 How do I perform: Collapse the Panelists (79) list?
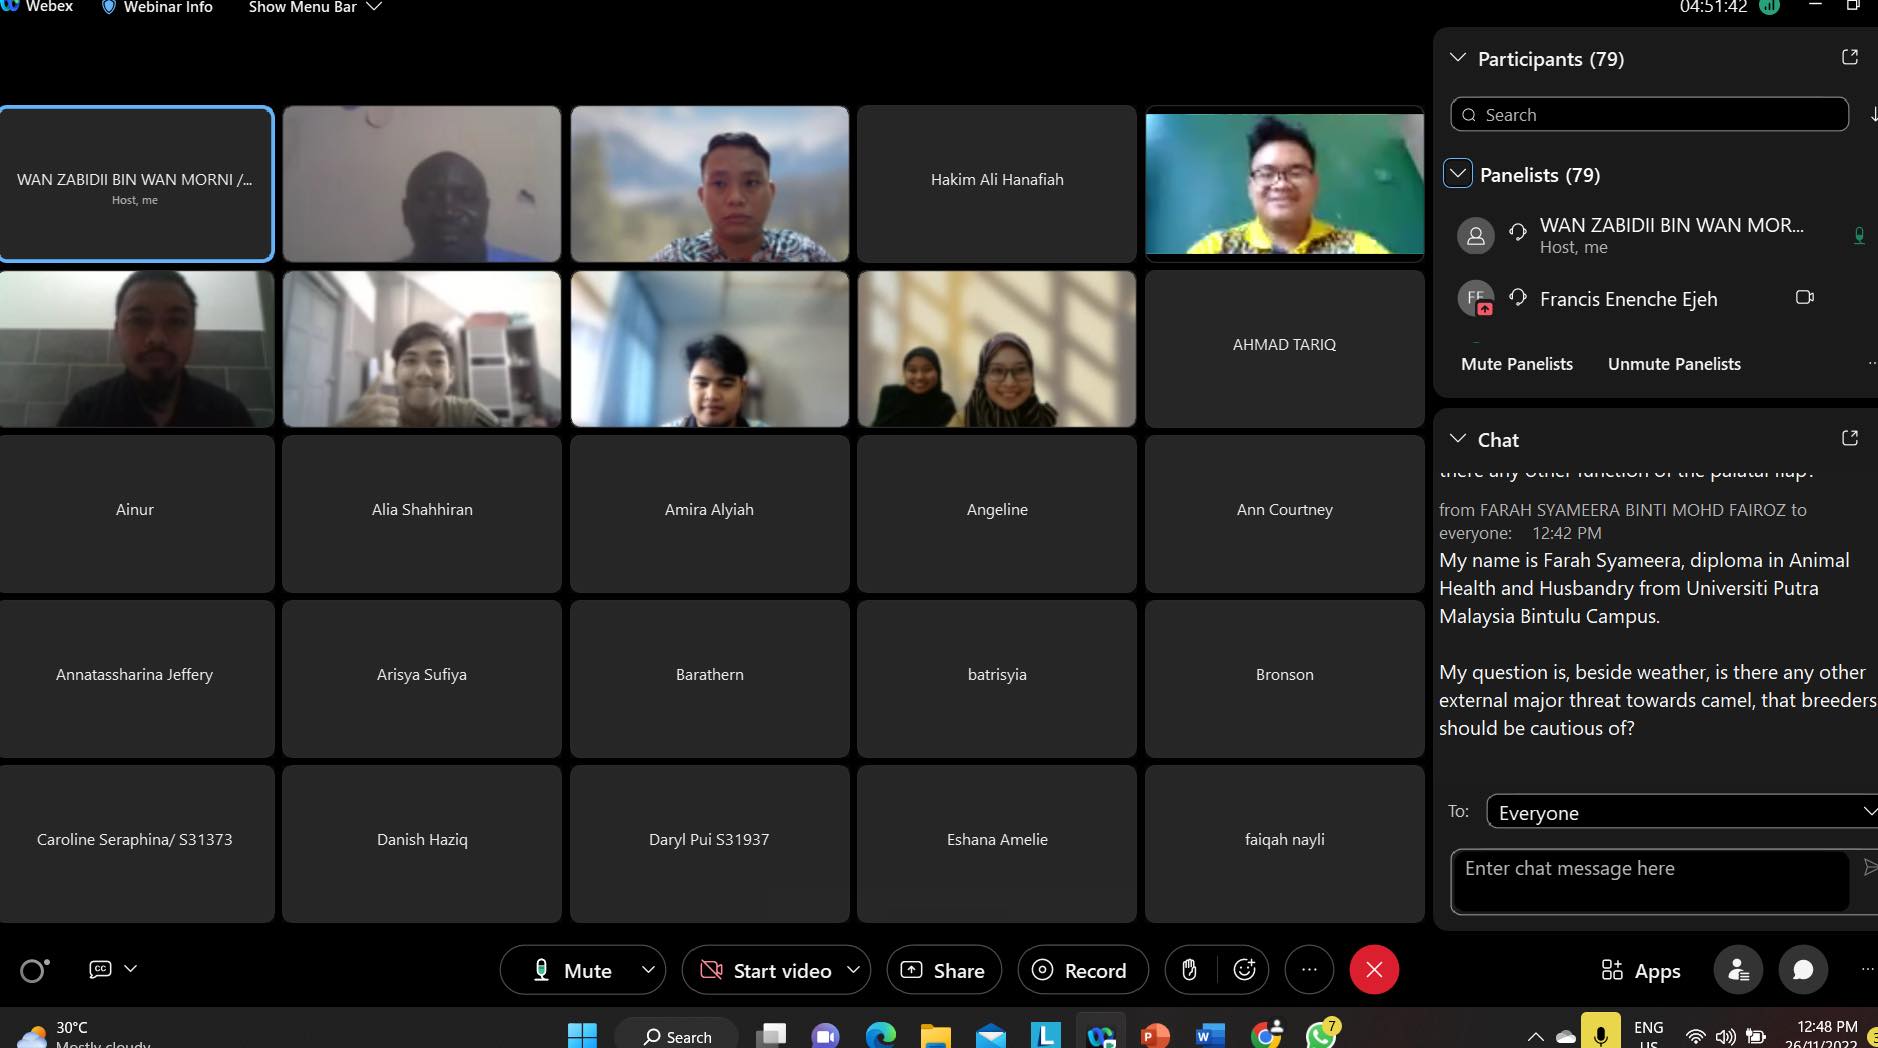tap(1457, 174)
